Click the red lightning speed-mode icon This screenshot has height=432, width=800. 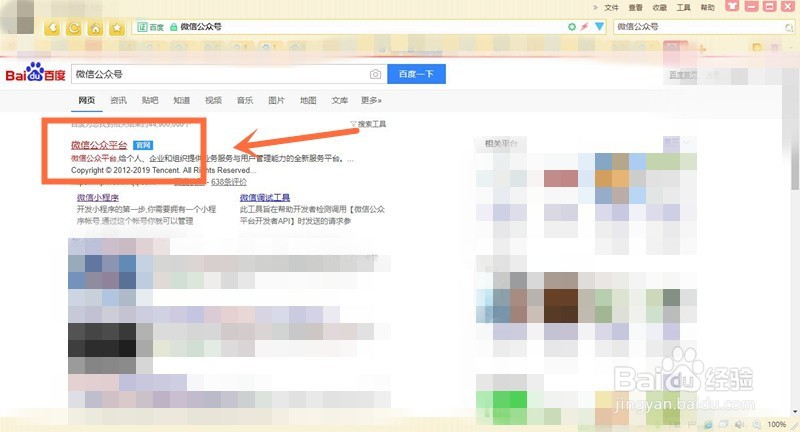click(585, 27)
